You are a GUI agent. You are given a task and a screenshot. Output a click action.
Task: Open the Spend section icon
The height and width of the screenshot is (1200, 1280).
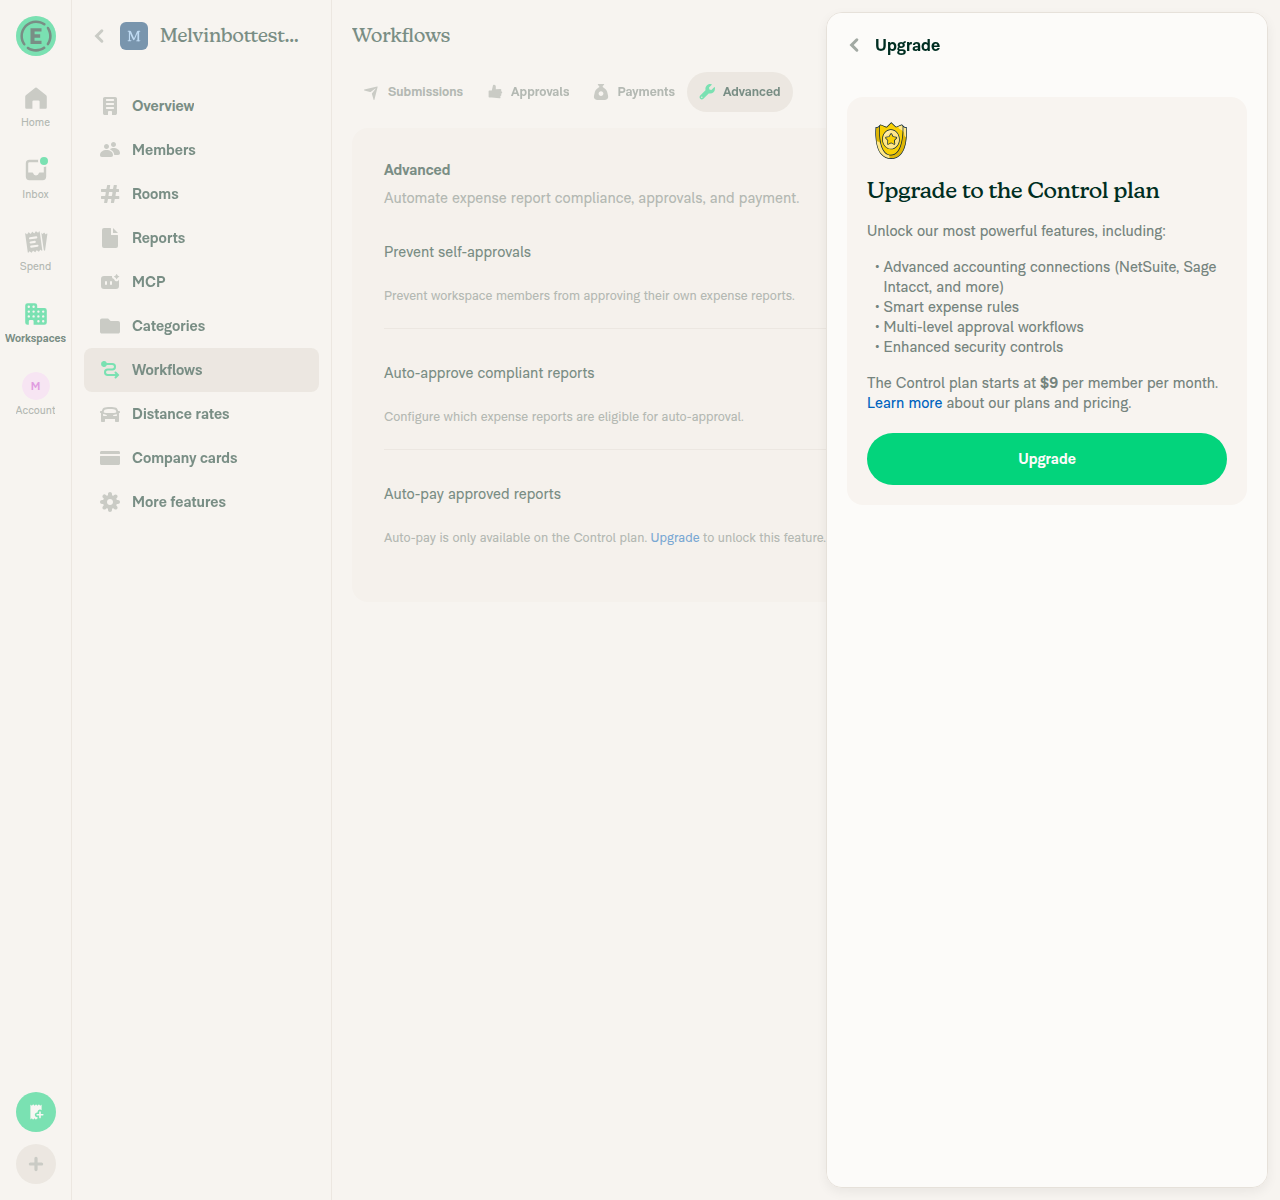pos(35,251)
